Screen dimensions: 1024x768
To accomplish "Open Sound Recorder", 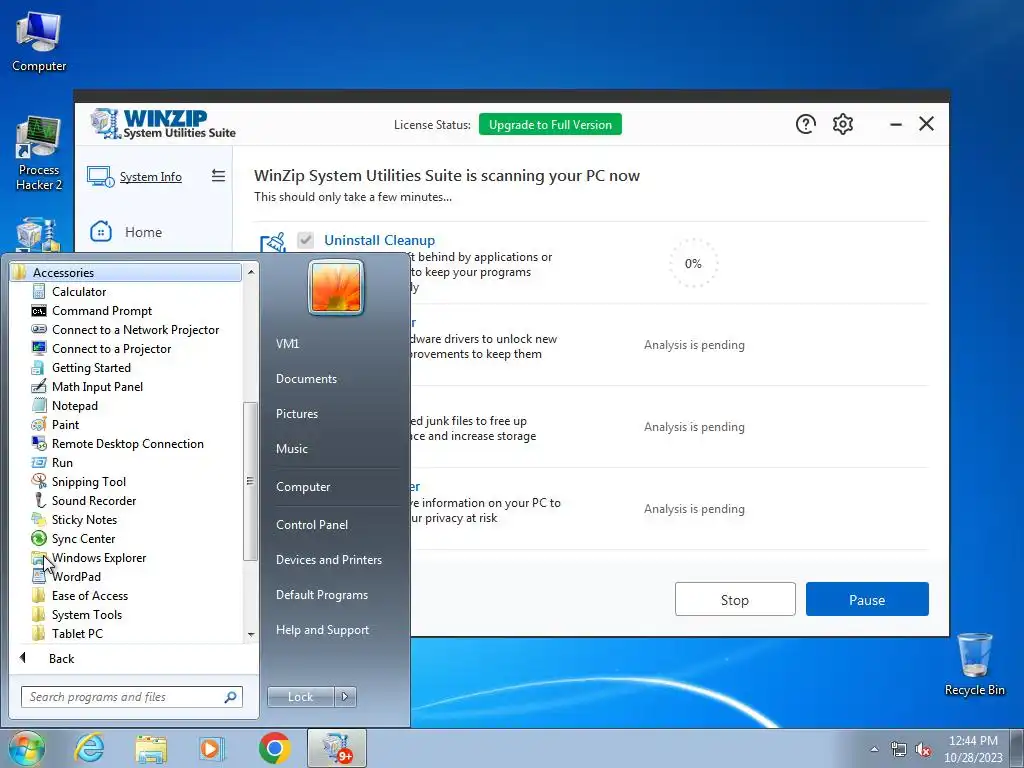I will point(93,500).
